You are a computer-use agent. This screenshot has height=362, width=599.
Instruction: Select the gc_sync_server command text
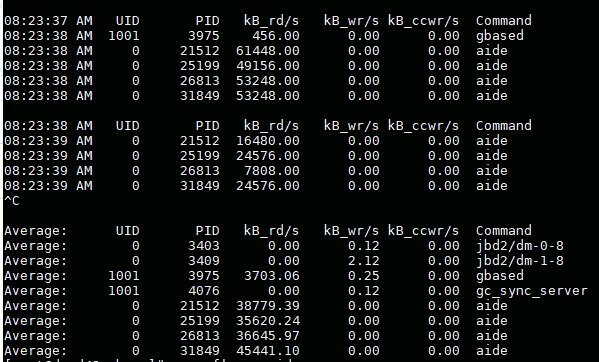point(531,291)
